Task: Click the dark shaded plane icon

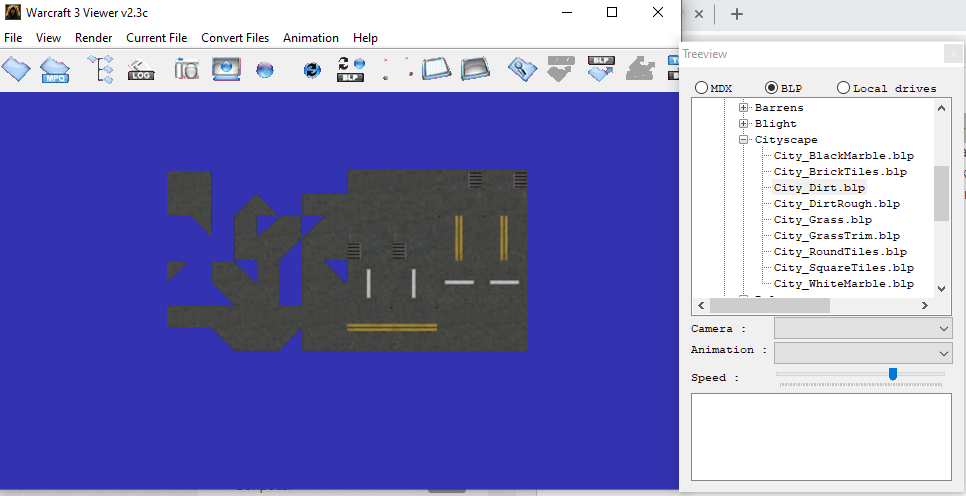Action: [x=475, y=68]
